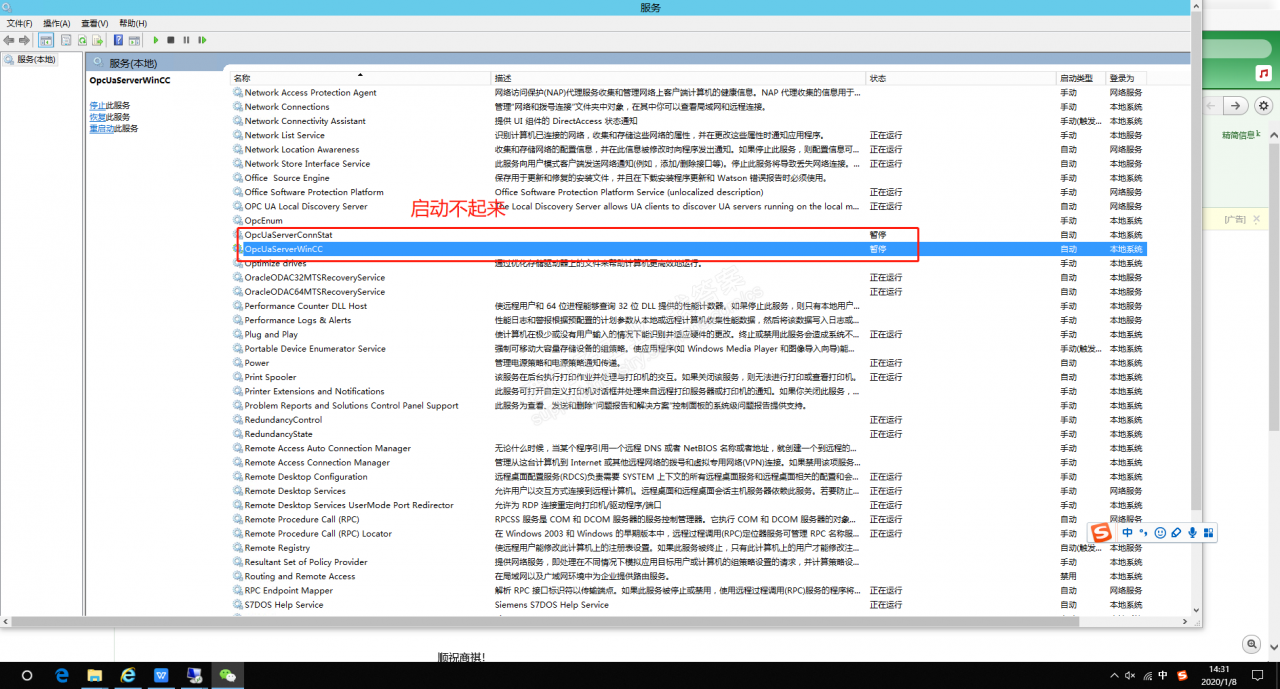Select the Remote Registry service
Viewport: 1280px width, 689px height.
tap(689, 548)
